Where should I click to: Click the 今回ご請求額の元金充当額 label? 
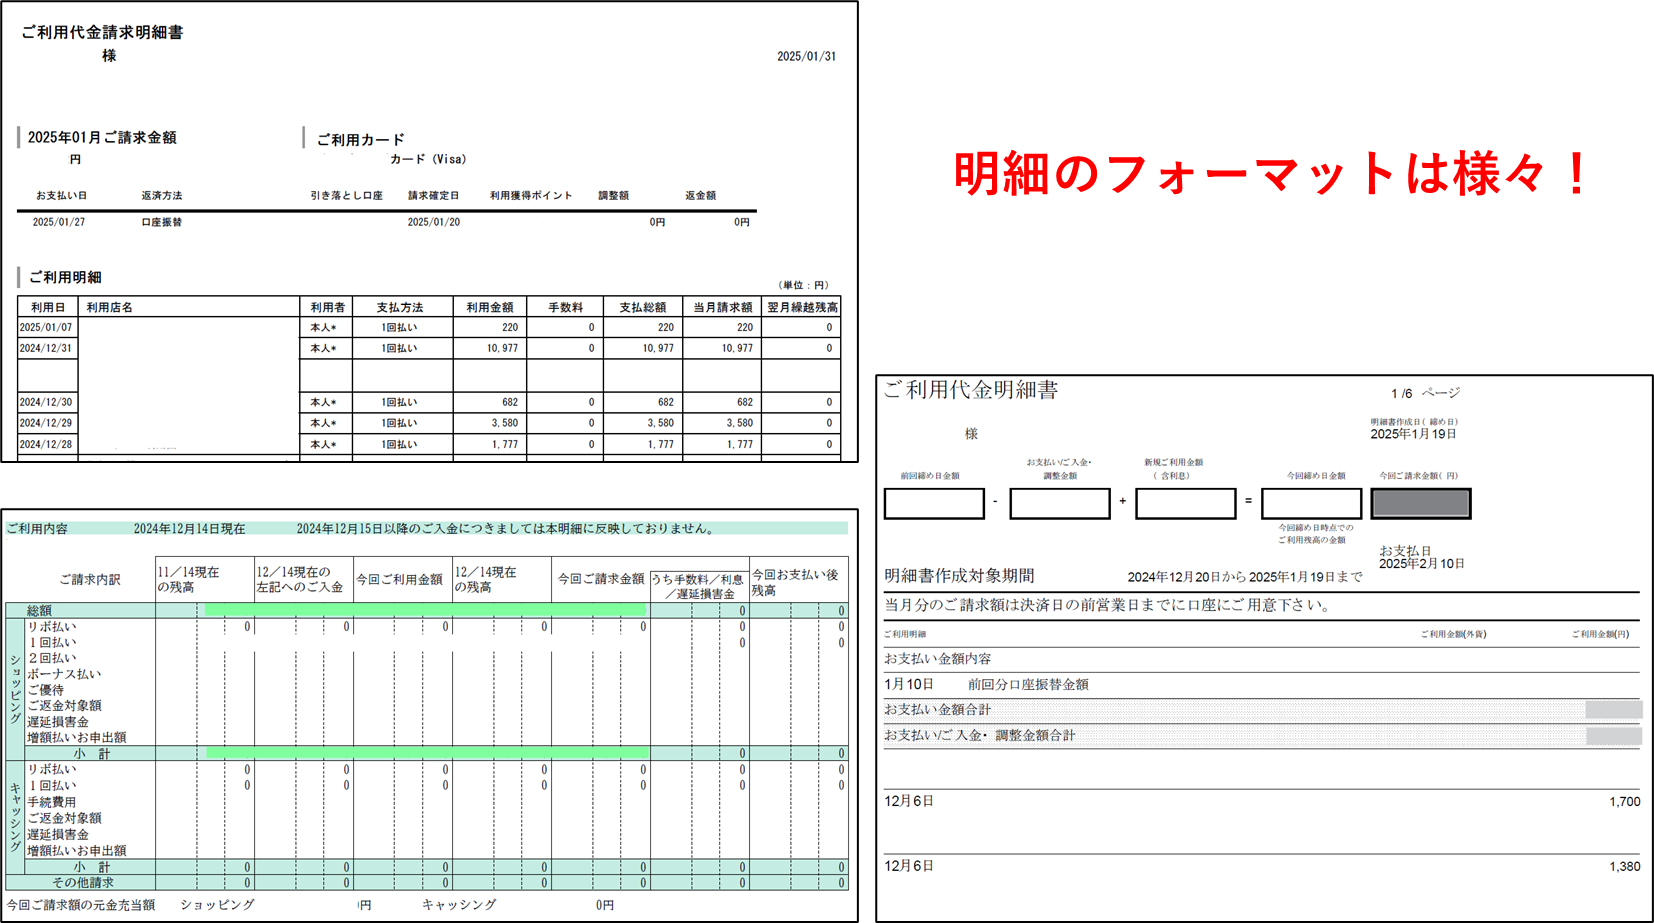(x=81, y=905)
